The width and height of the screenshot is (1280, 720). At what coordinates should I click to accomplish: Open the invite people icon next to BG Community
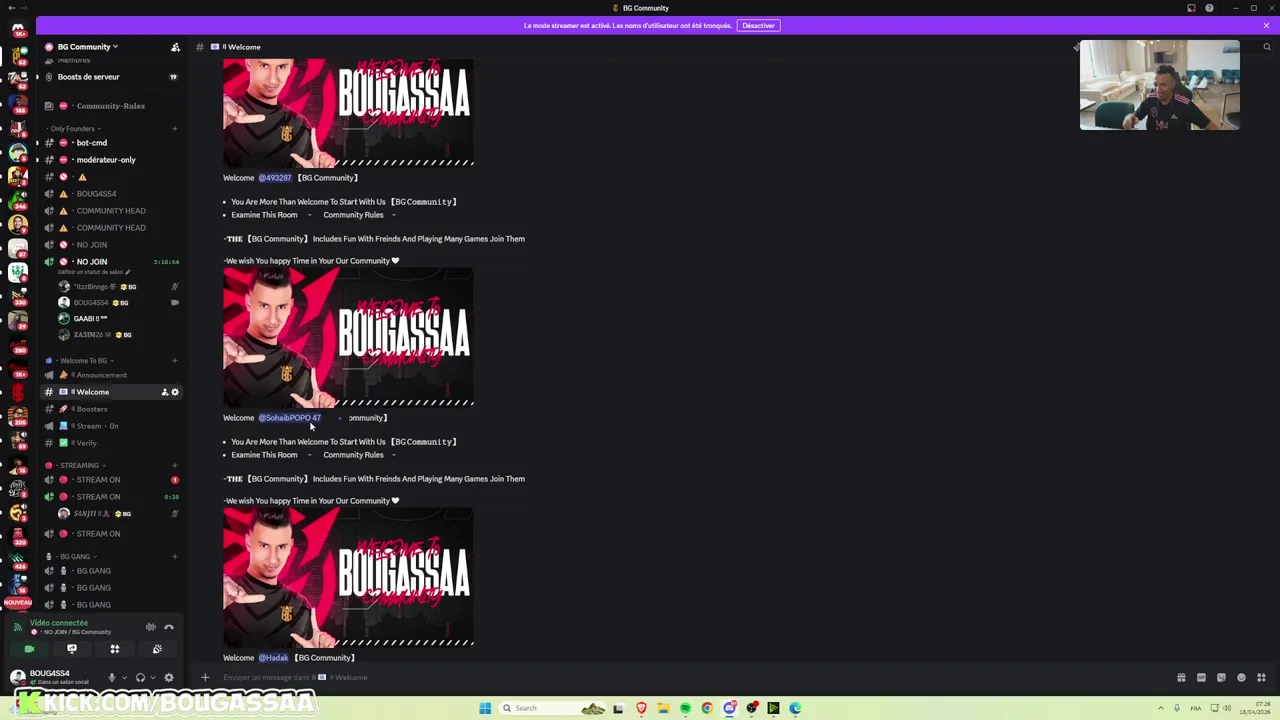click(x=175, y=47)
